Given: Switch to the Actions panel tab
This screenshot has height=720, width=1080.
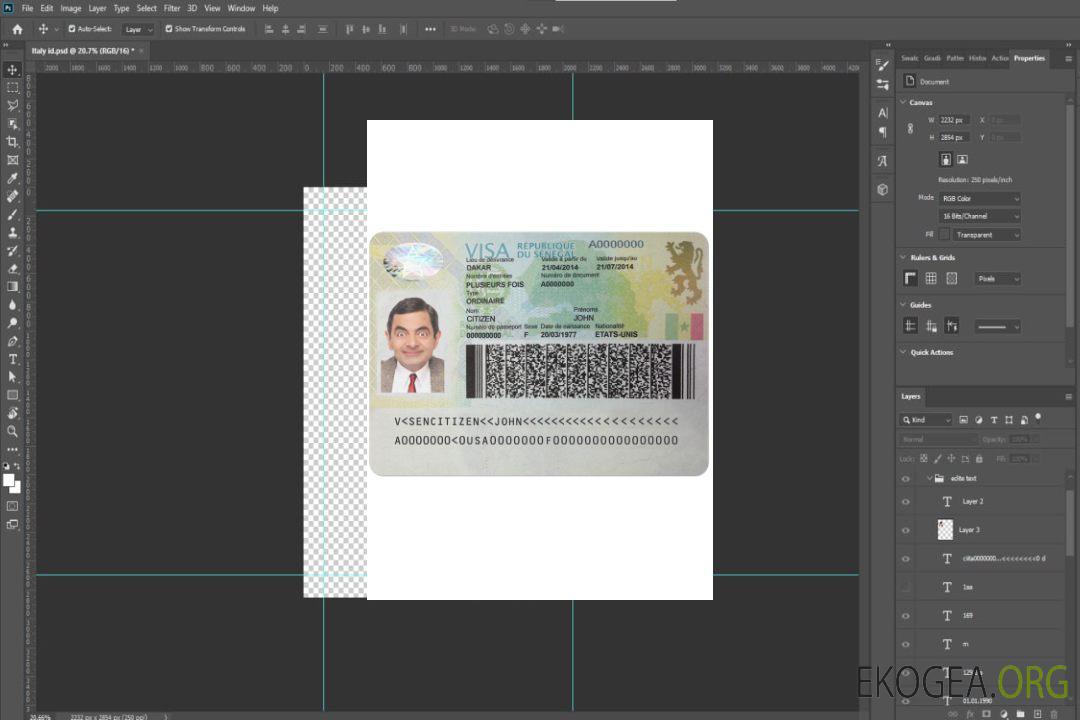Looking at the screenshot, I should tap(1000, 59).
